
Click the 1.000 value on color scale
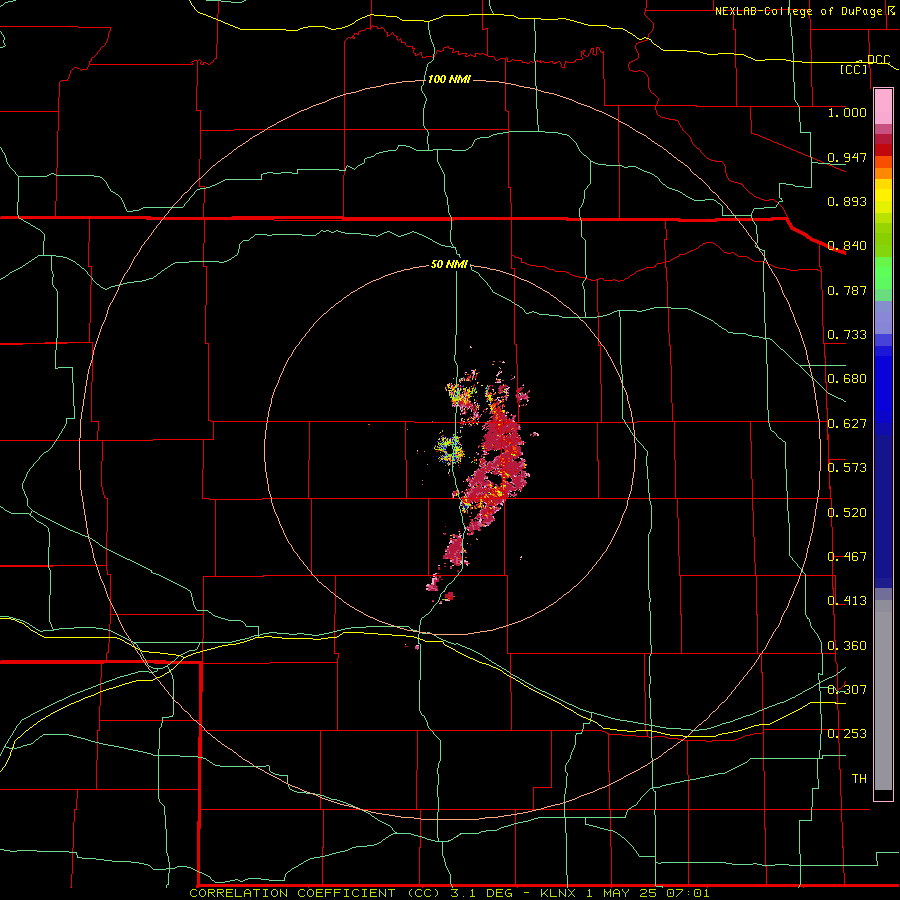(x=847, y=112)
